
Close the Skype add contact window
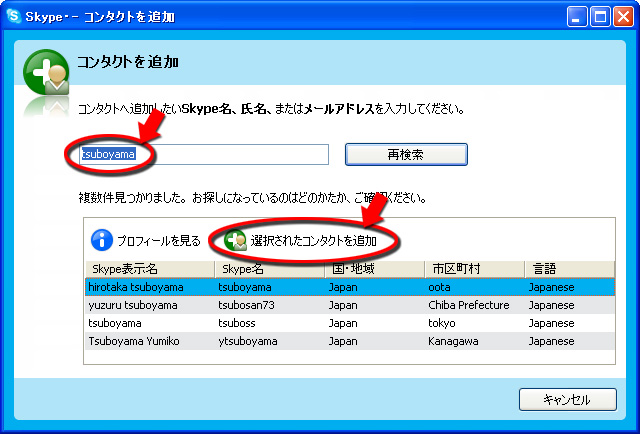tap(624, 17)
